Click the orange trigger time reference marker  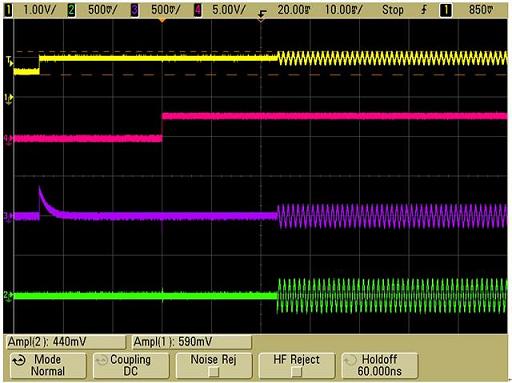162,21
